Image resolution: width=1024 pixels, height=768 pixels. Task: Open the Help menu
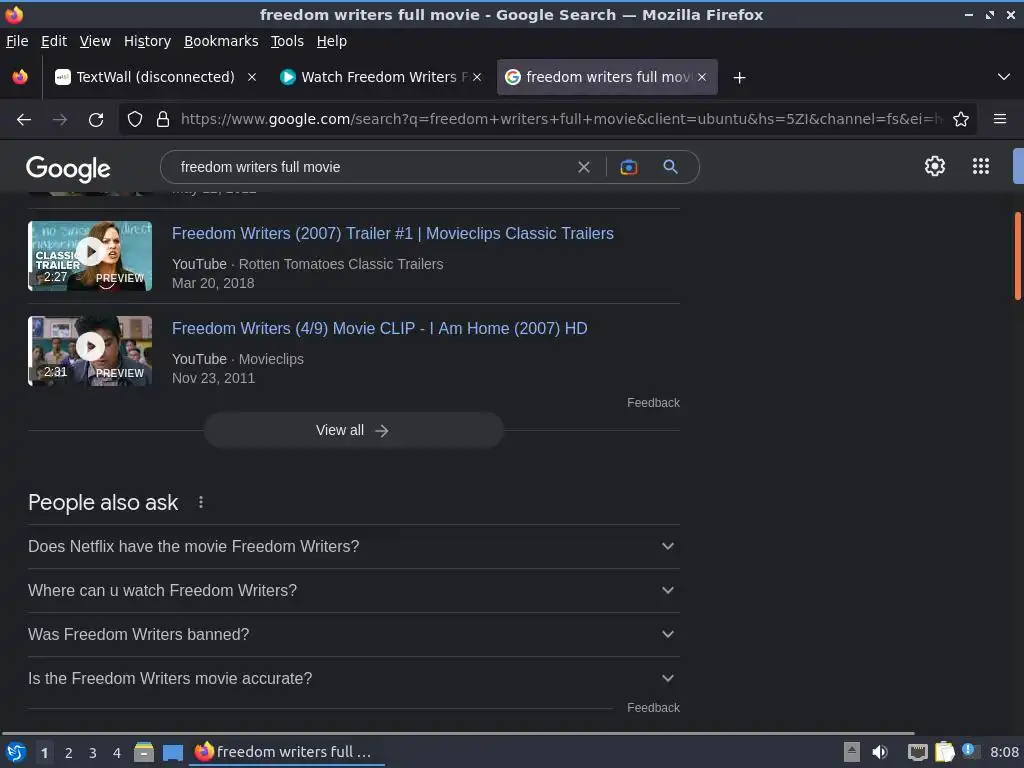point(332,41)
